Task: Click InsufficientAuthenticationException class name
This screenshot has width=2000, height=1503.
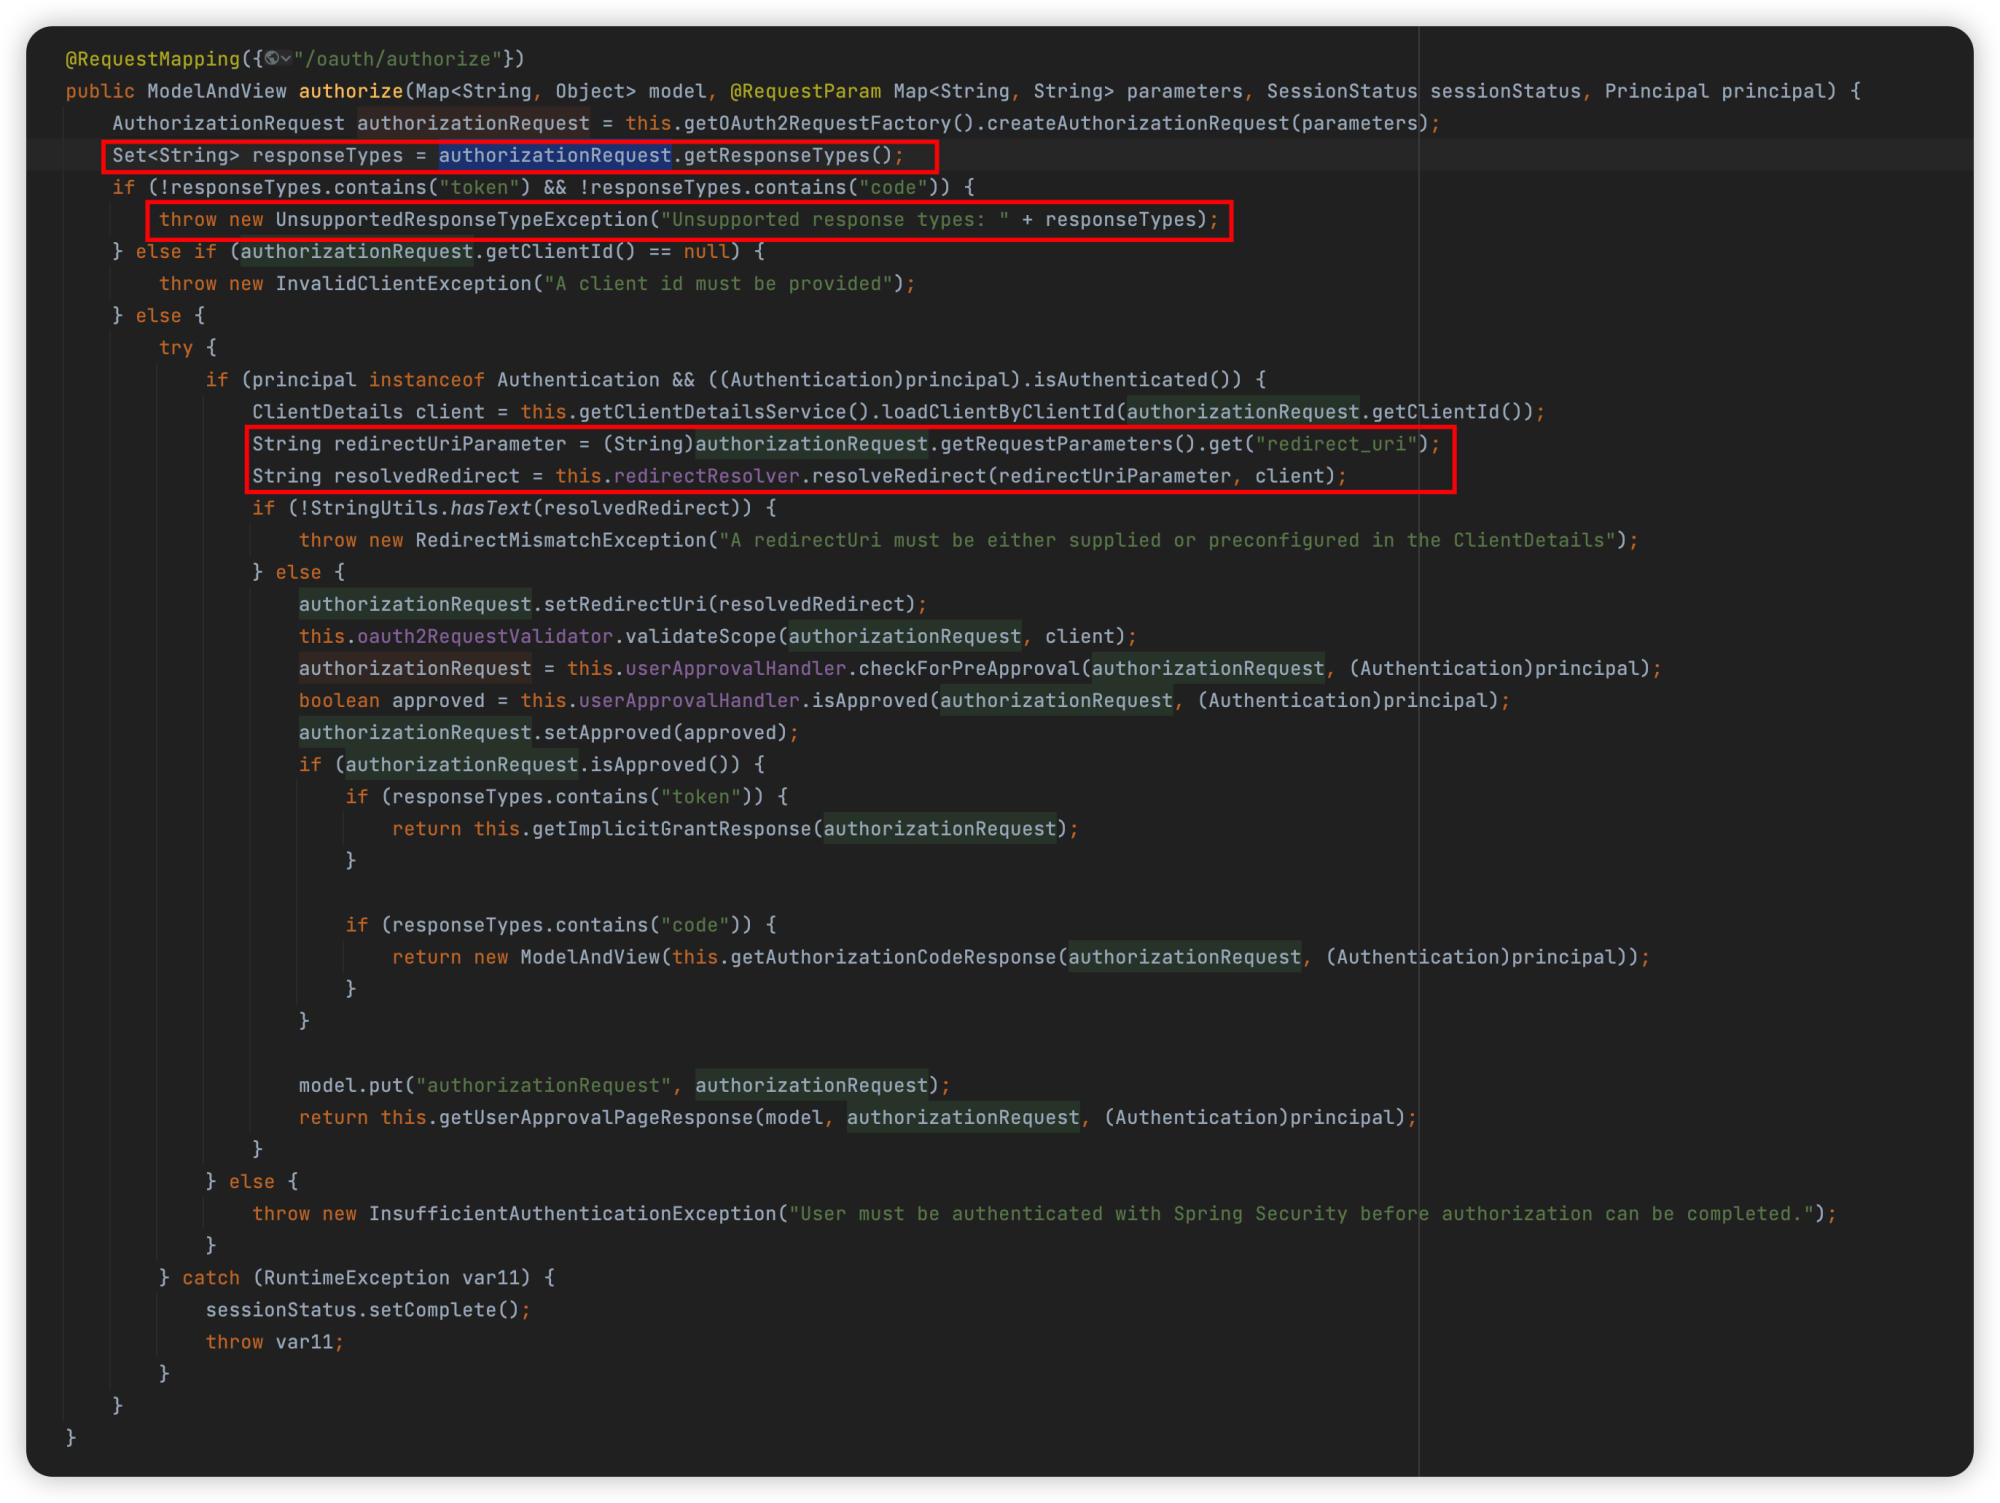Action: (572, 1213)
